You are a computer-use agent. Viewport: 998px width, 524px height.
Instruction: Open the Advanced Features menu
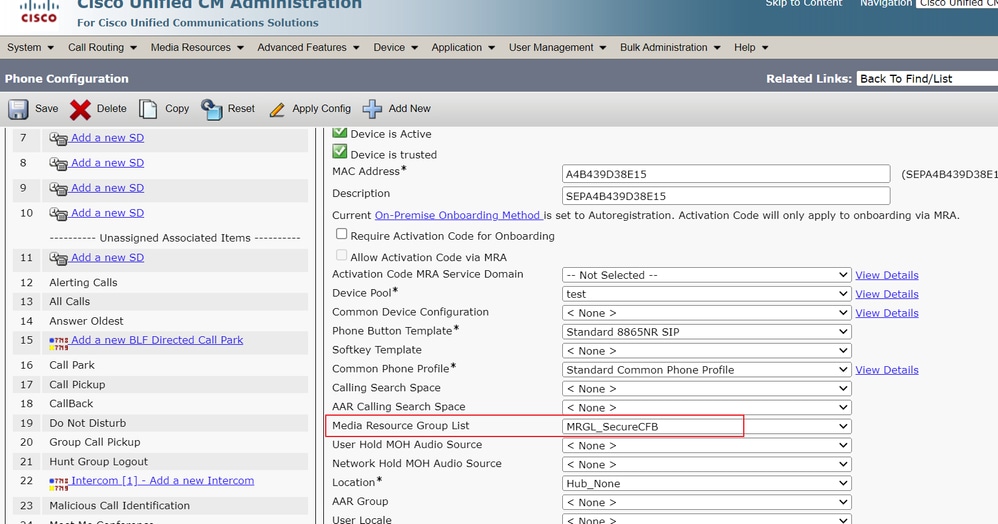[308, 47]
